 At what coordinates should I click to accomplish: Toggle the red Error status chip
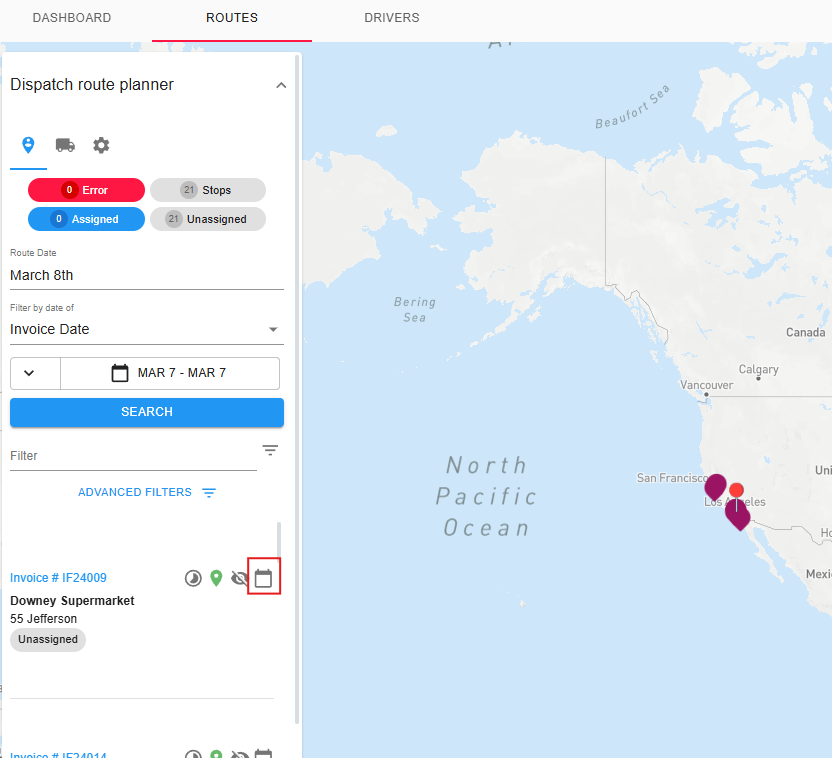coord(86,190)
